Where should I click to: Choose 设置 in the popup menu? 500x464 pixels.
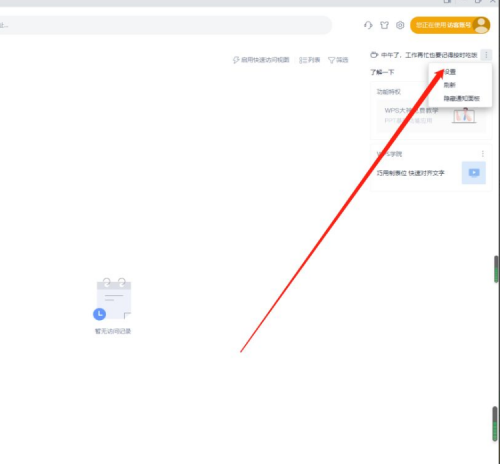coord(450,72)
